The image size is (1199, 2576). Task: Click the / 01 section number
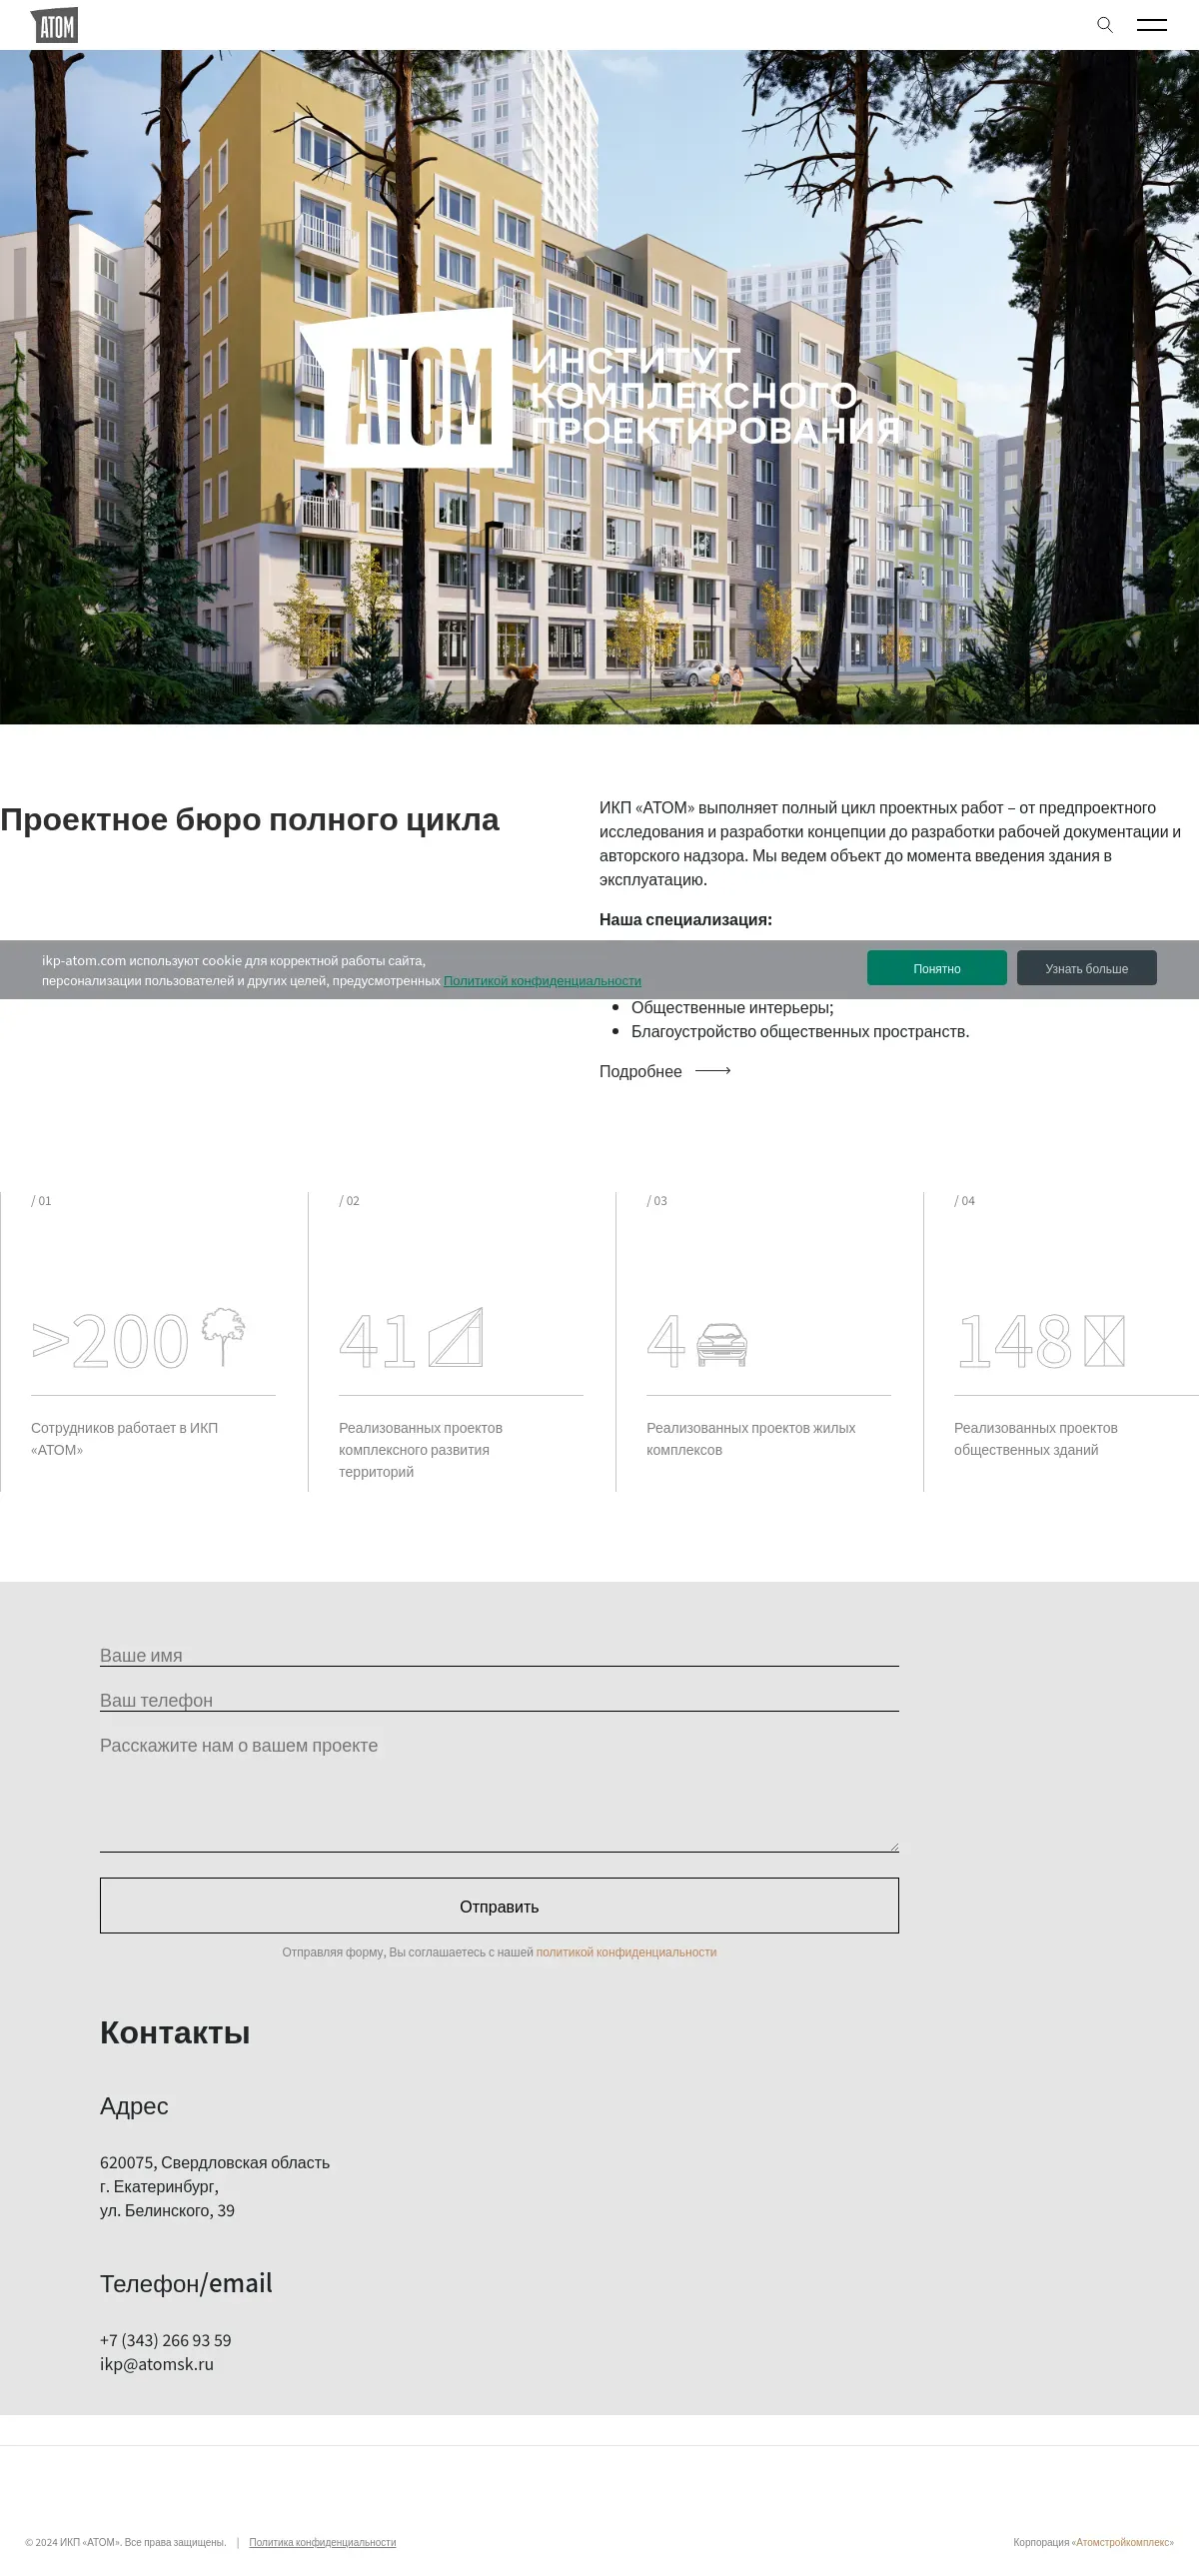pyautogui.click(x=41, y=1200)
